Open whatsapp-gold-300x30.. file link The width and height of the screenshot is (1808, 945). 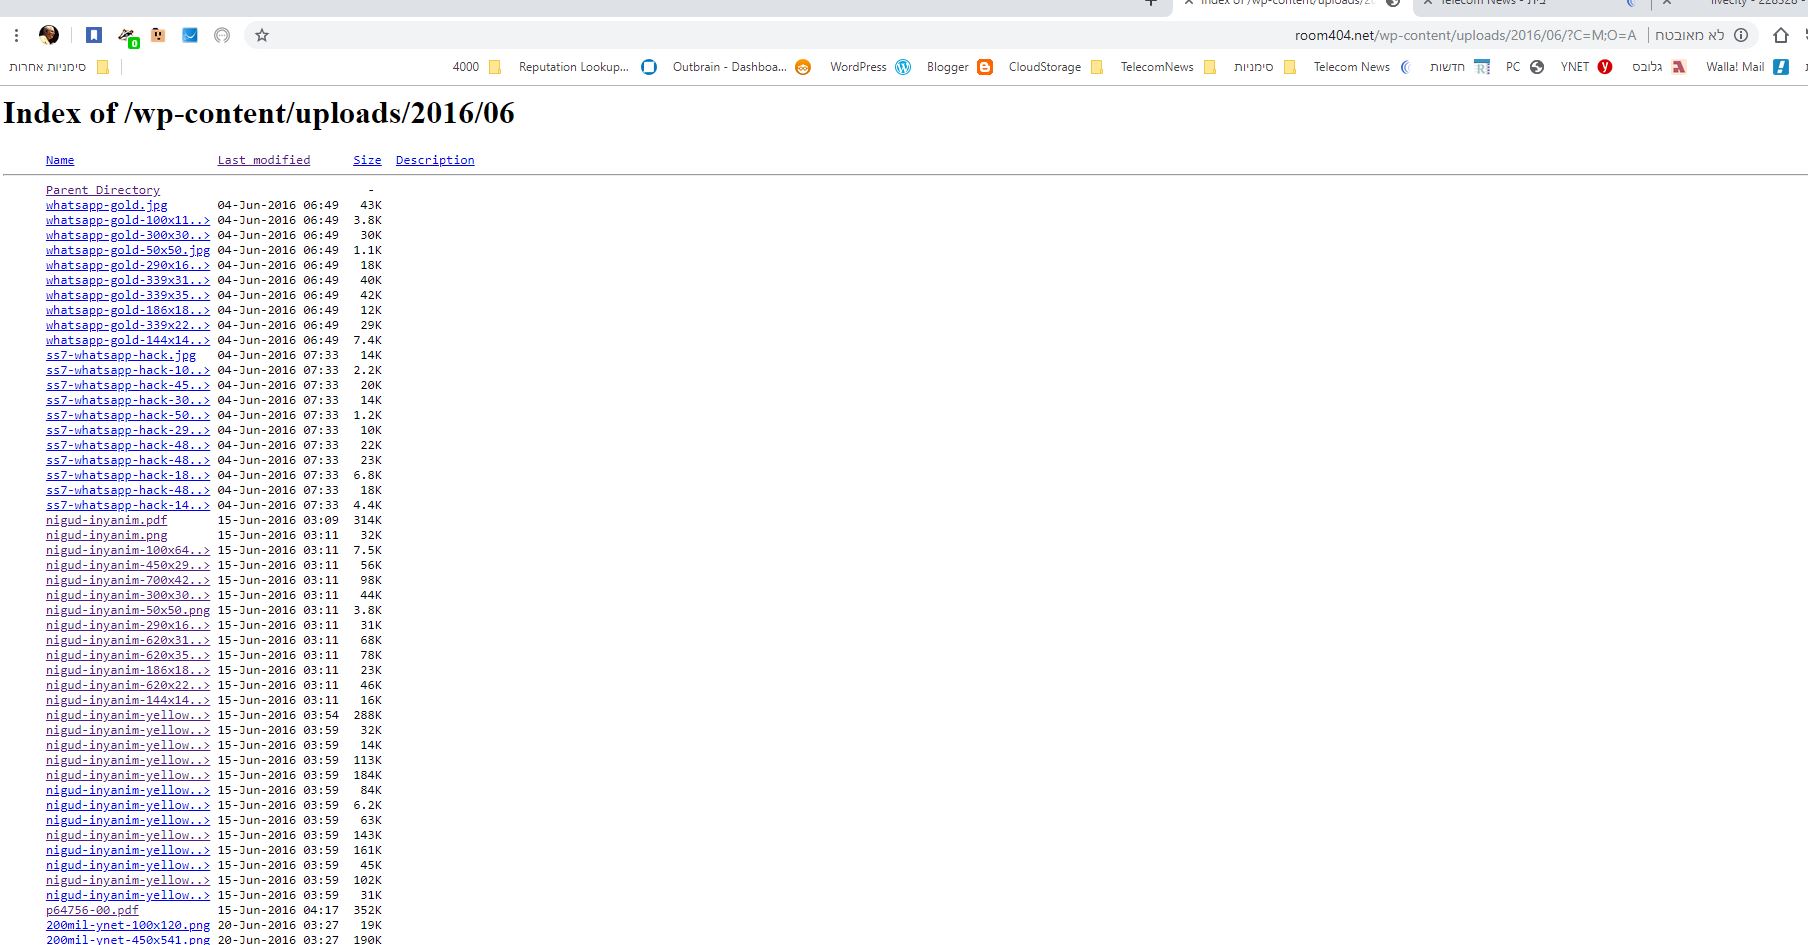point(128,235)
